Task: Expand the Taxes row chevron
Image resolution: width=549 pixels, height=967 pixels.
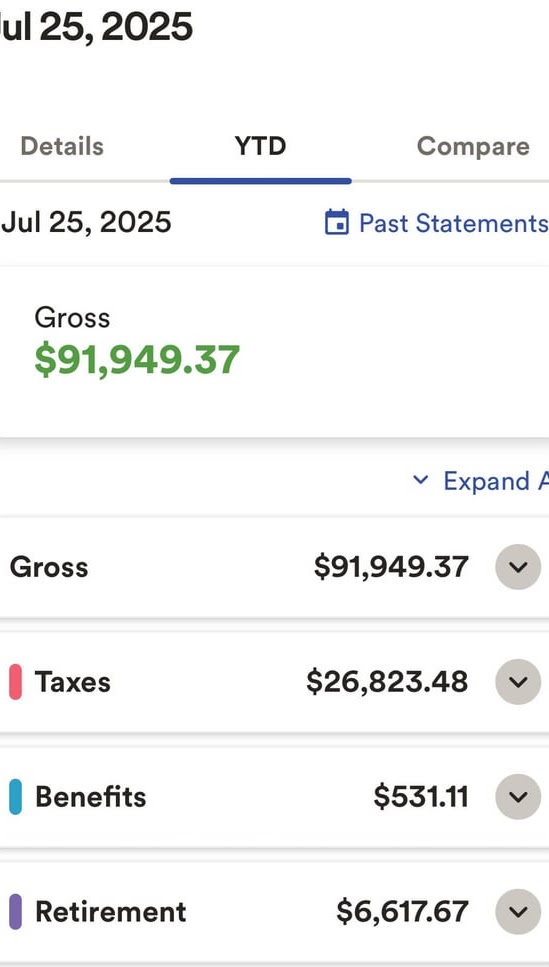Action: [518, 681]
